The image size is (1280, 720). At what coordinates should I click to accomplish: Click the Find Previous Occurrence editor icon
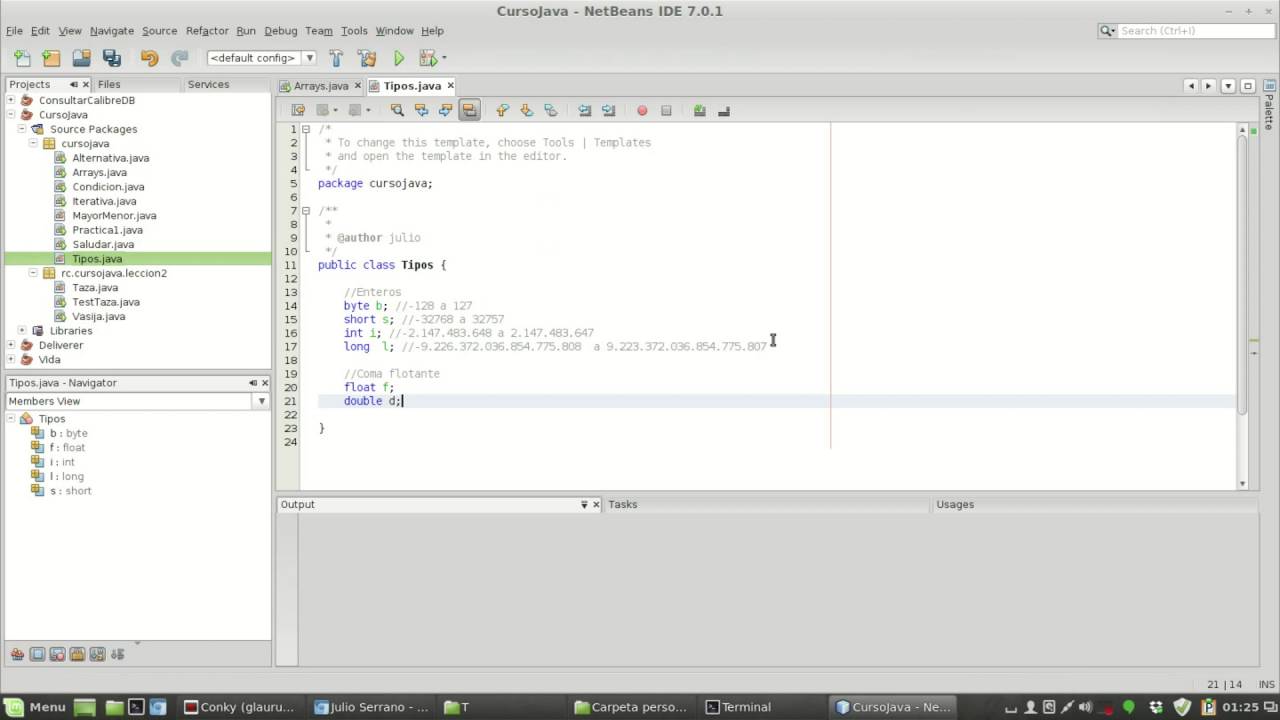tap(421, 110)
